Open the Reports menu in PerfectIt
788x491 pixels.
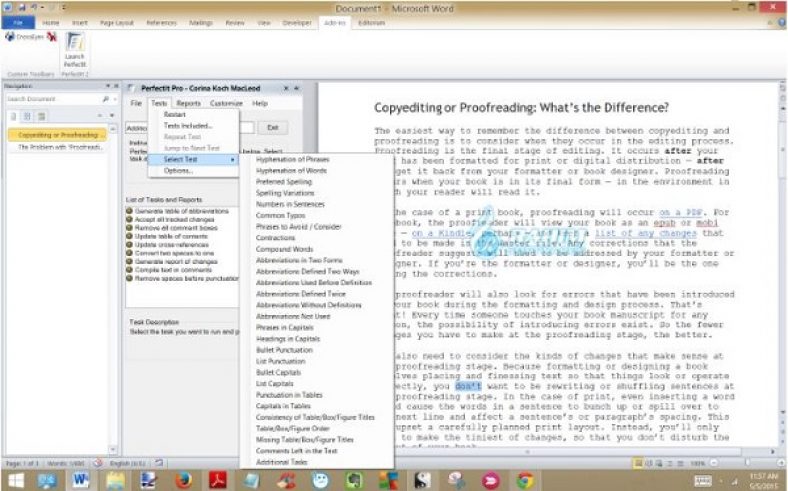coord(189,103)
